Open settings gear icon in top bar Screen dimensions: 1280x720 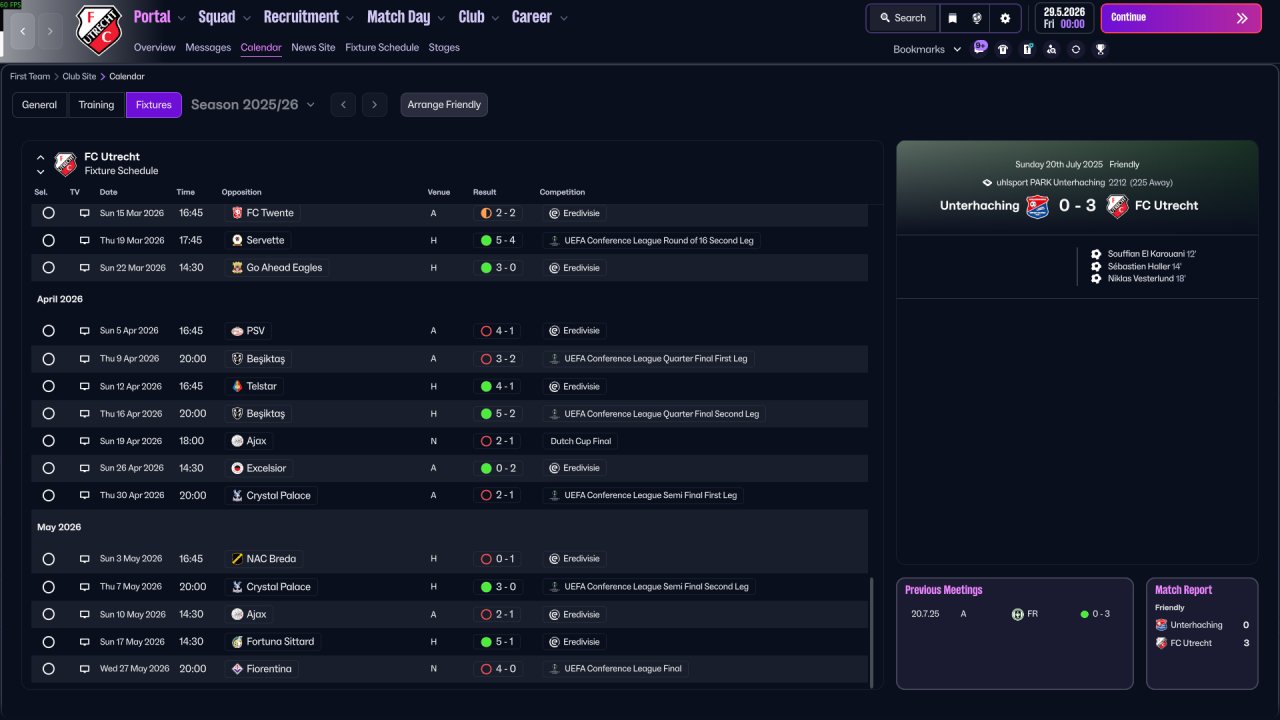tap(1005, 18)
